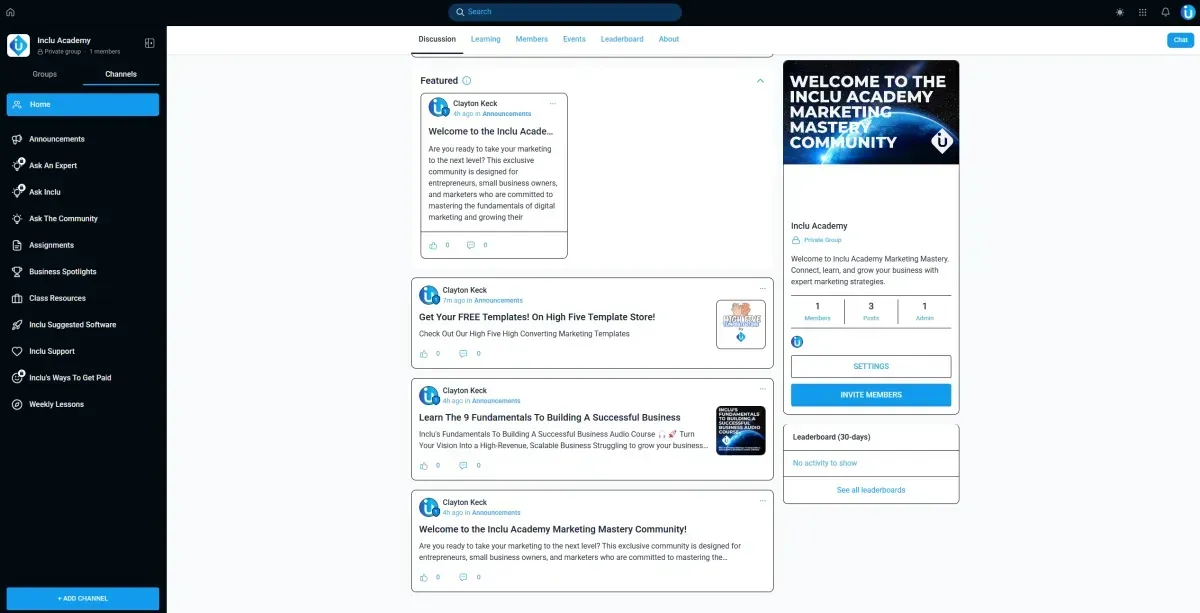Click the search field
Screen dimensions: 1200x613
[x=565, y=12]
